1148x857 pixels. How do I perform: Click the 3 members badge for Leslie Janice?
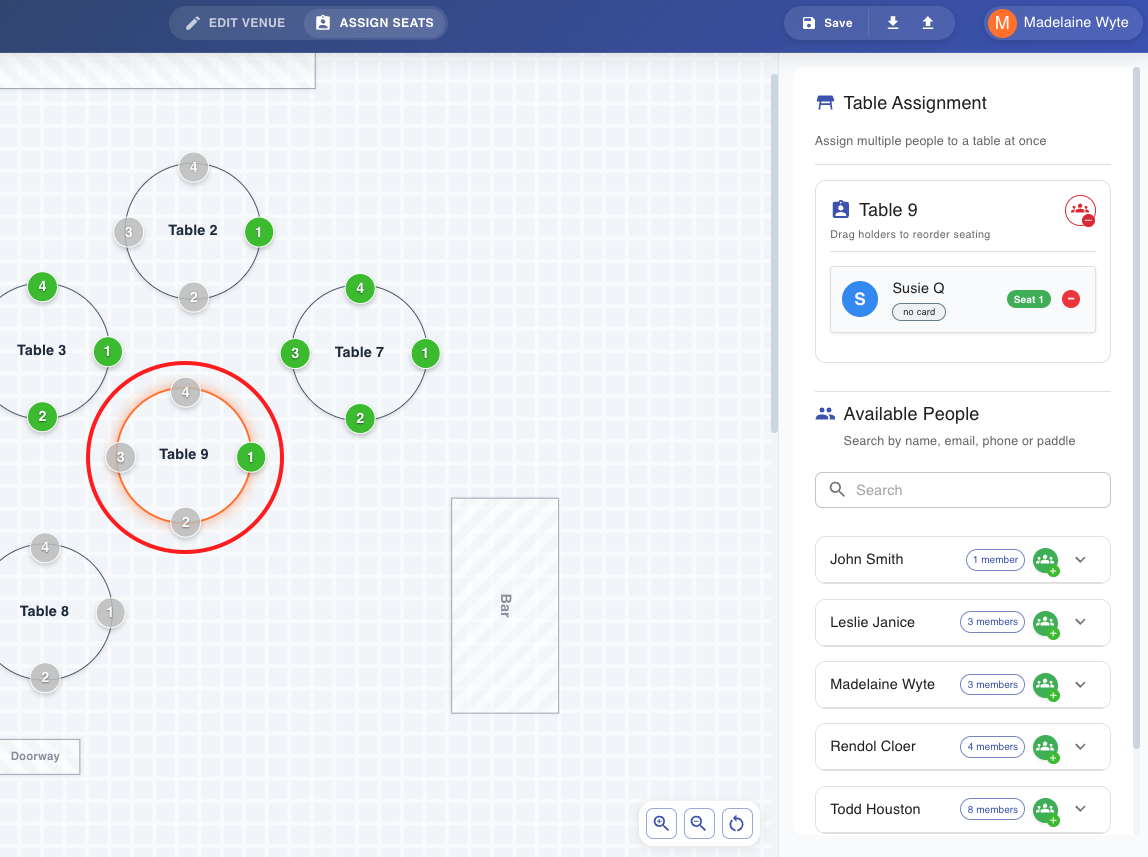[992, 622]
